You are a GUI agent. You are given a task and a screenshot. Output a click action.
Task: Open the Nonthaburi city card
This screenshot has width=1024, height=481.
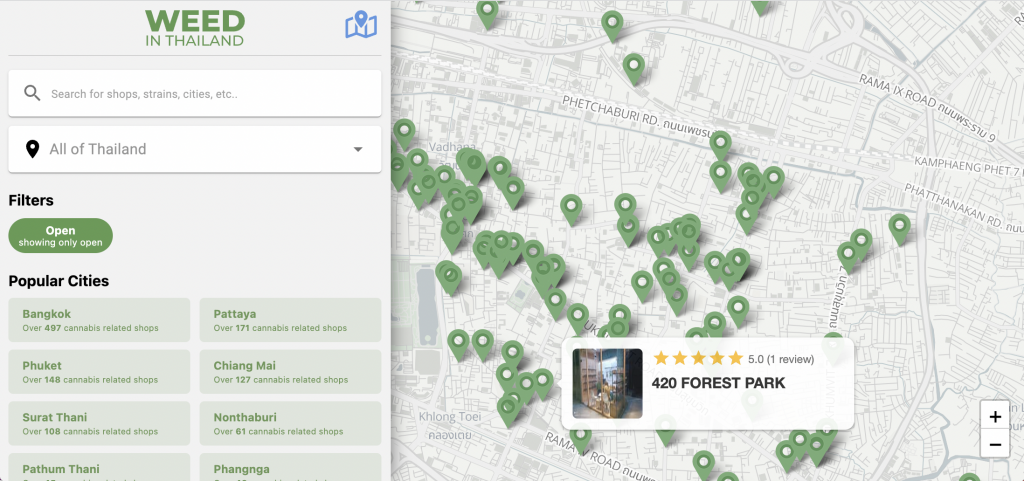pos(290,424)
